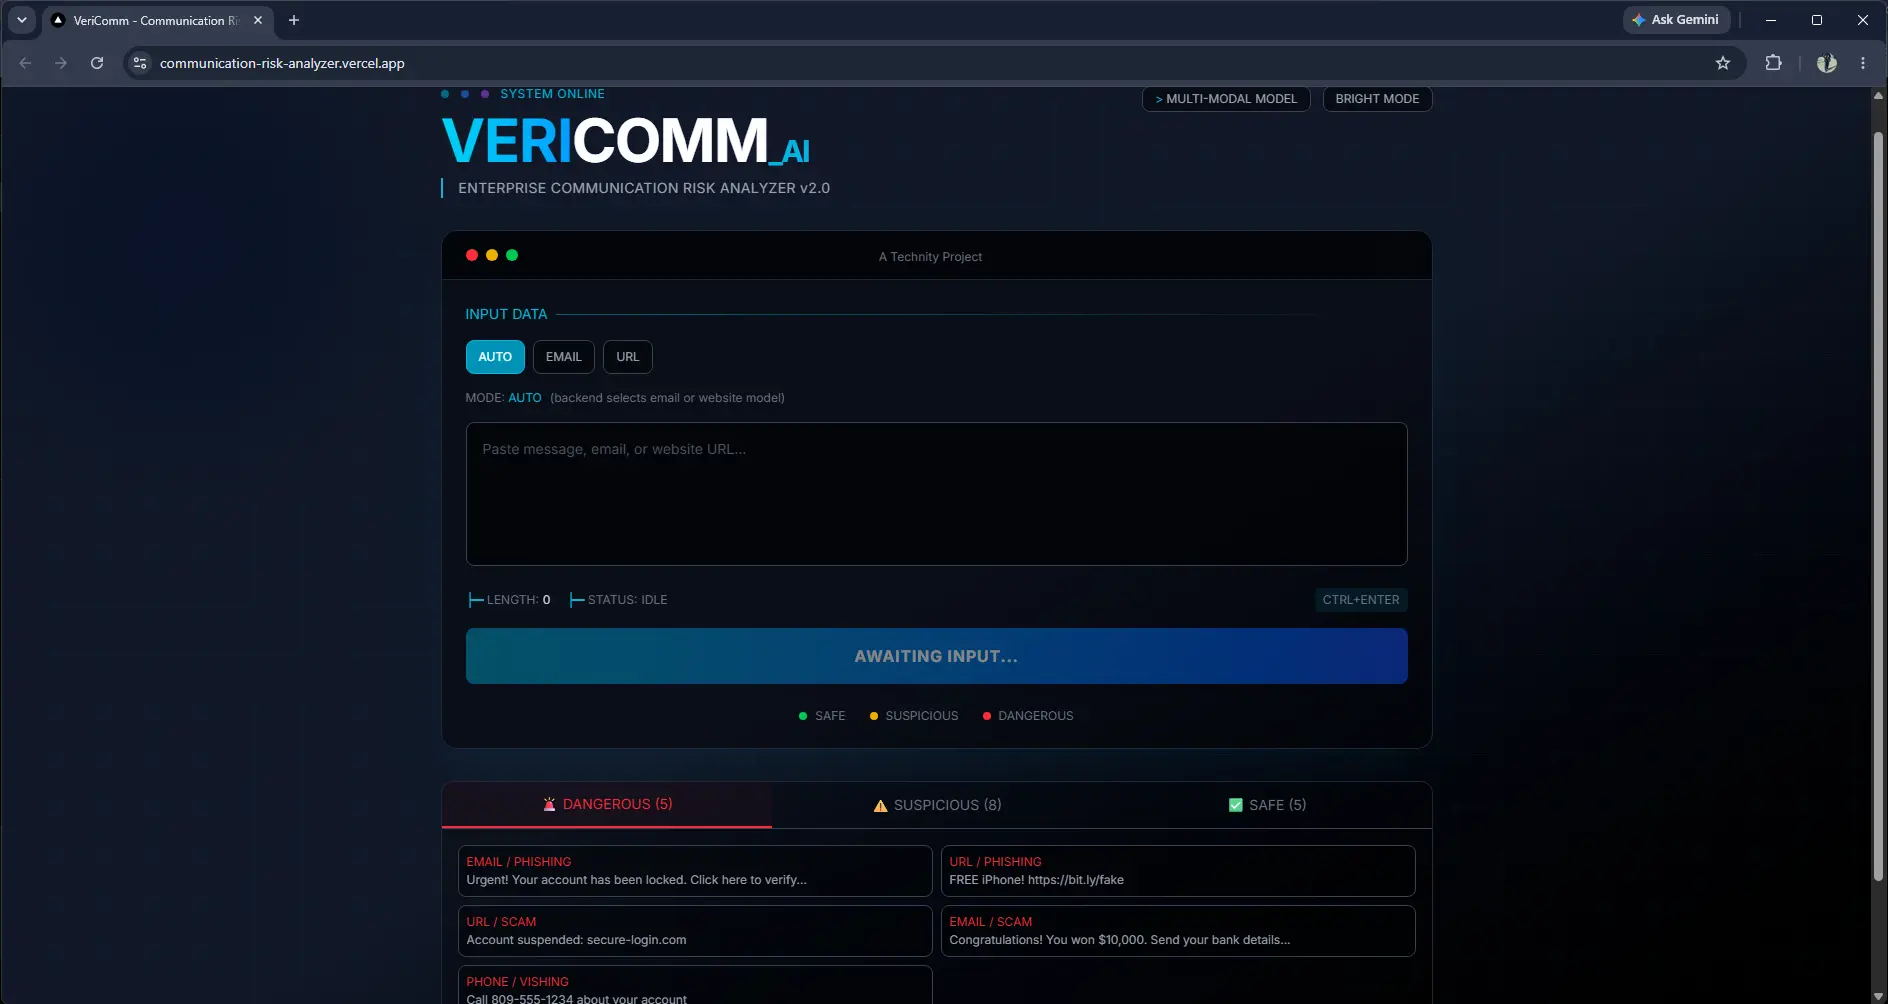Select the secure-login.com scam example
The image size is (1888, 1004).
695,931
